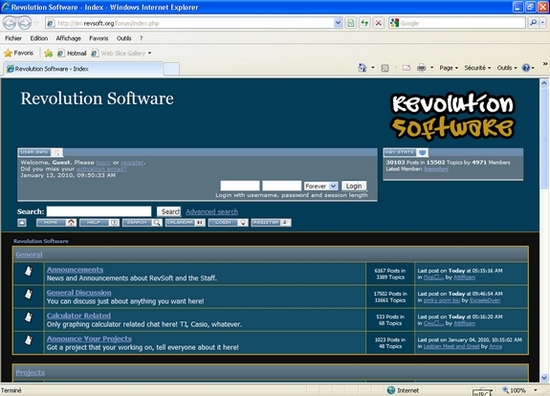This screenshot has width=550, height=396.
Task: Click the search magnifier next to Google box
Action: pos(533,23)
